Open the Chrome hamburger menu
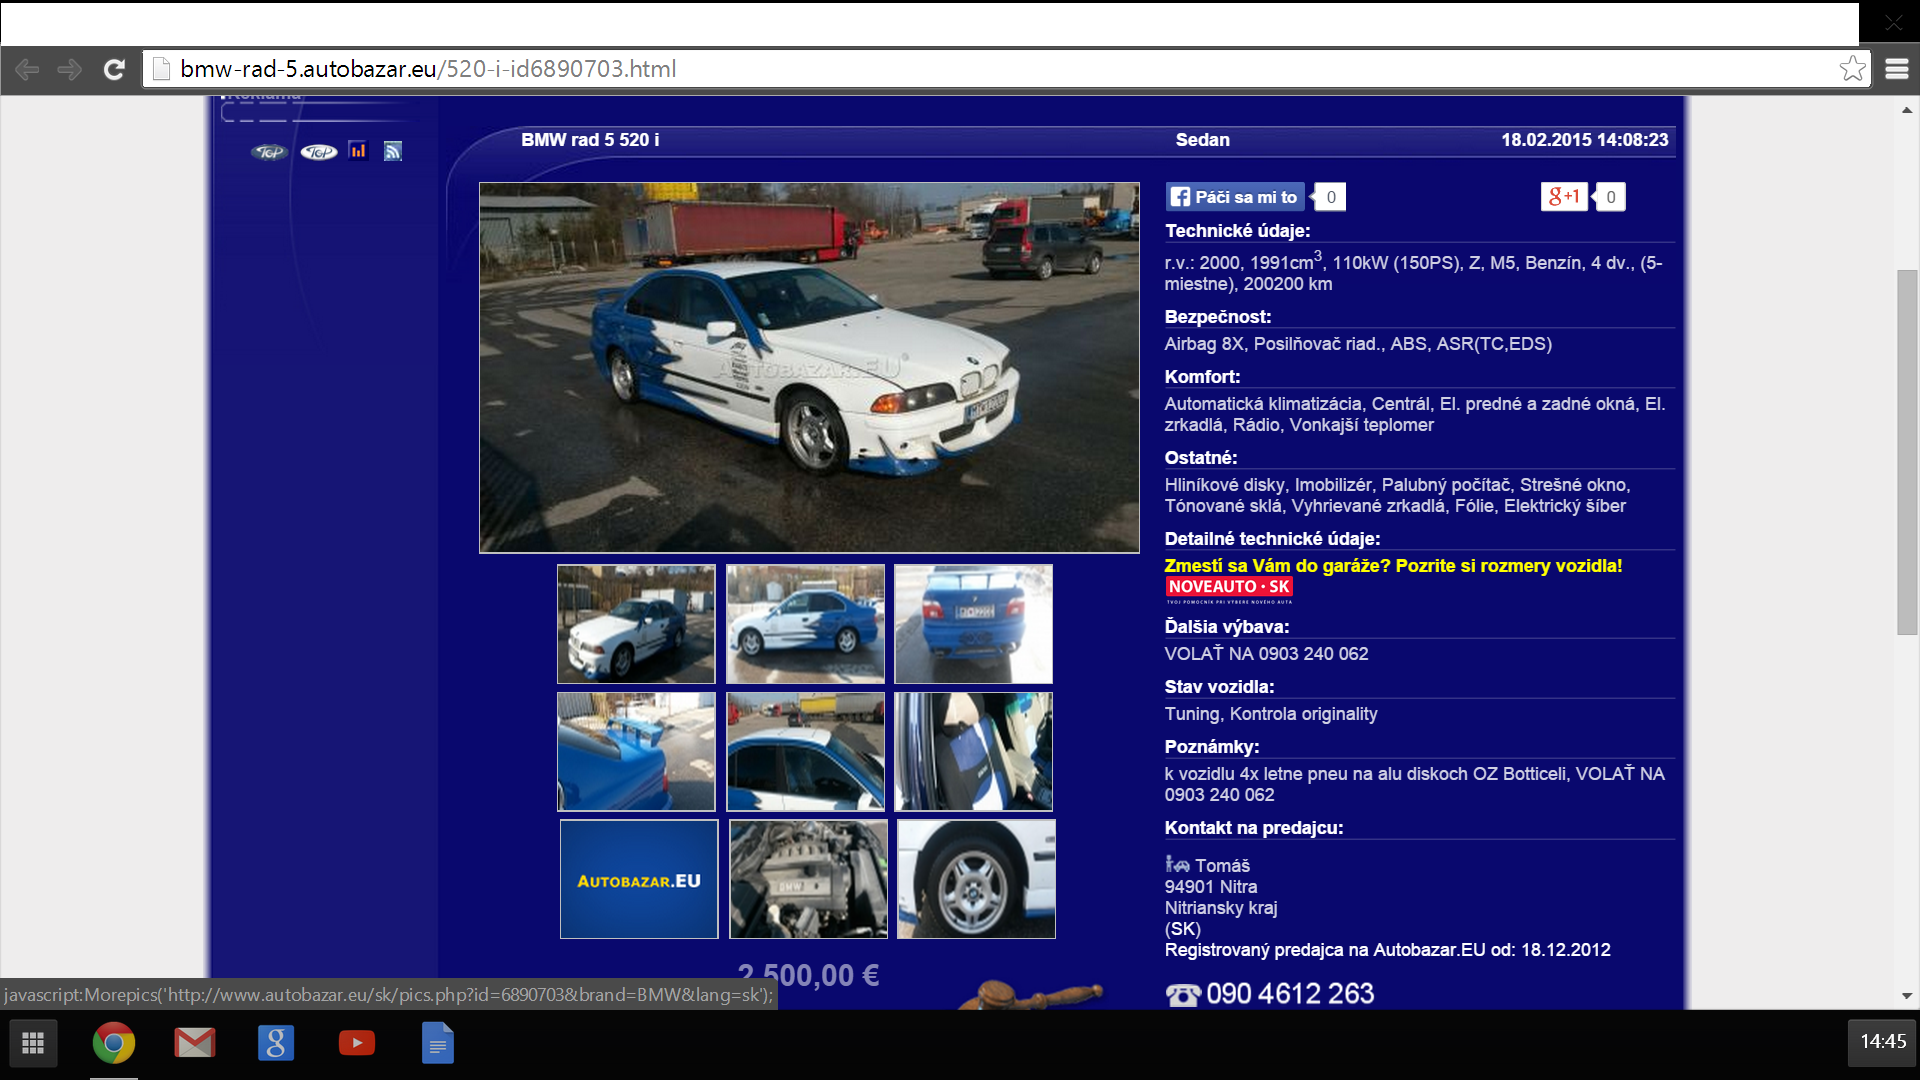Screen dimensions: 1920x1080 coord(1896,69)
